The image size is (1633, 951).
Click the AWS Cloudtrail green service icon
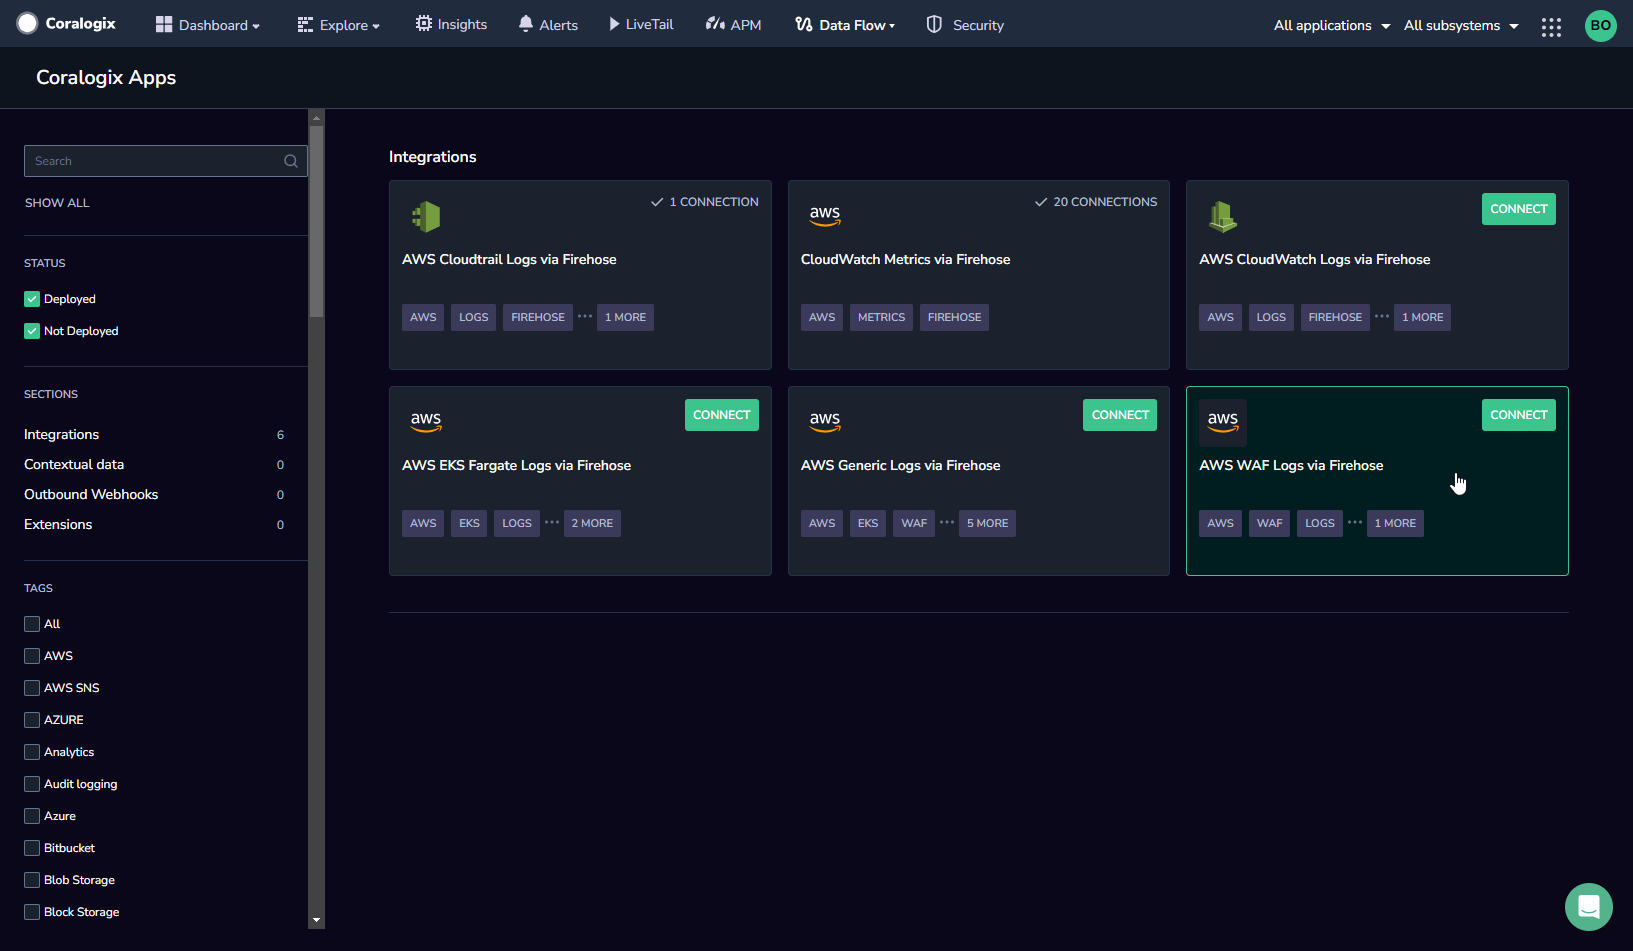point(426,216)
